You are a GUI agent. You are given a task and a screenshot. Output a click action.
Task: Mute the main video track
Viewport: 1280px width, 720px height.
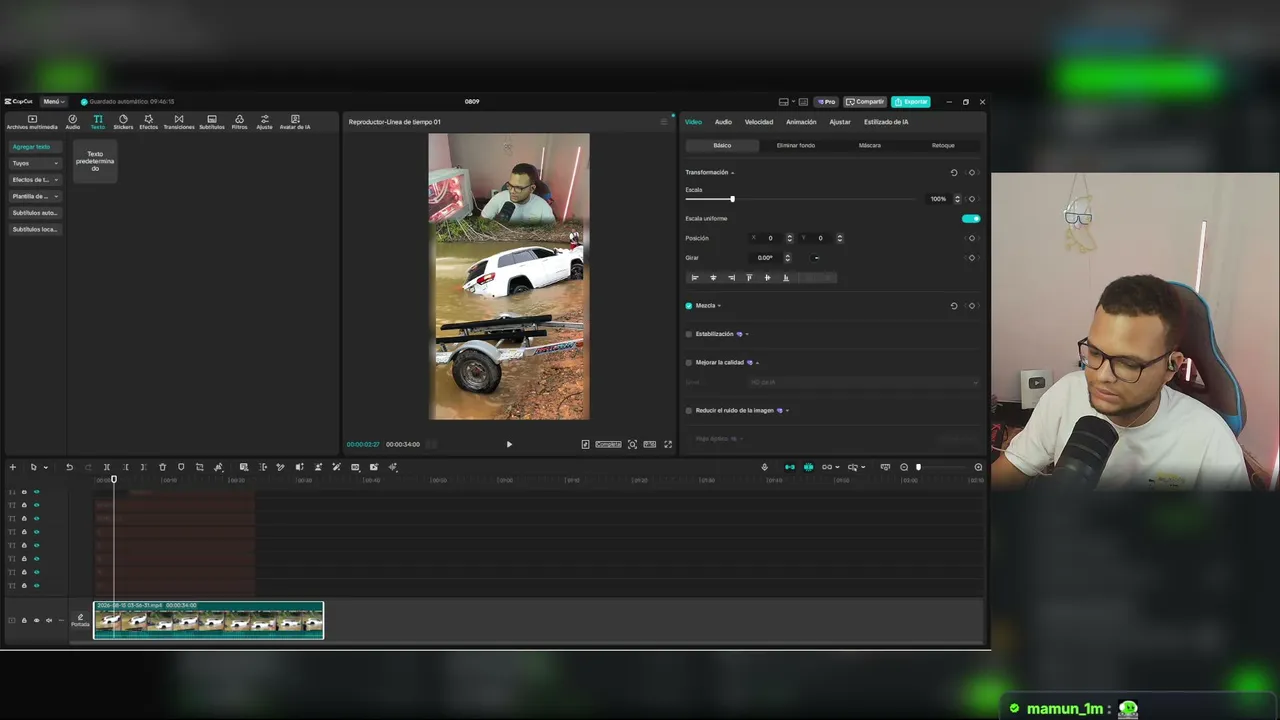[x=49, y=620]
